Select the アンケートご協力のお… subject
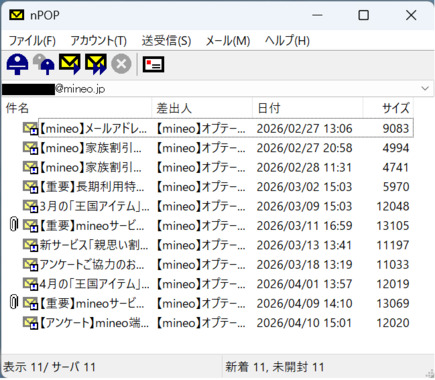435x380 pixels. click(92, 264)
